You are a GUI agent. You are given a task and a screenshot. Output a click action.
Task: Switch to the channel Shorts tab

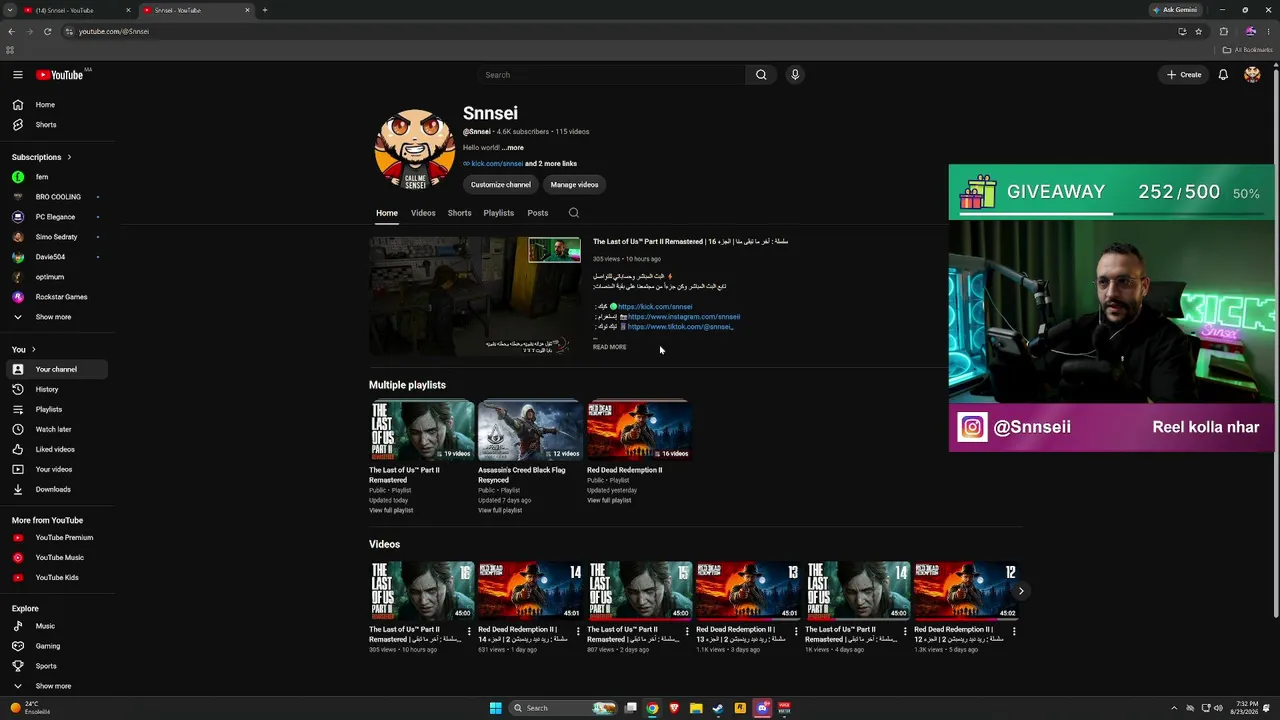pyautogui.click(x=459, y=213)
